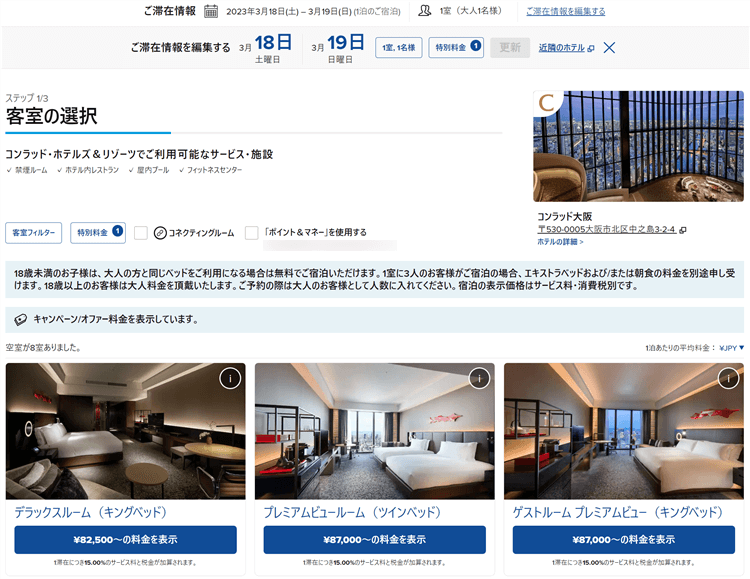This screenshot has height=579, width=750.
Task: Select the March 18日 check-in date
Action: tap(266, 48)
